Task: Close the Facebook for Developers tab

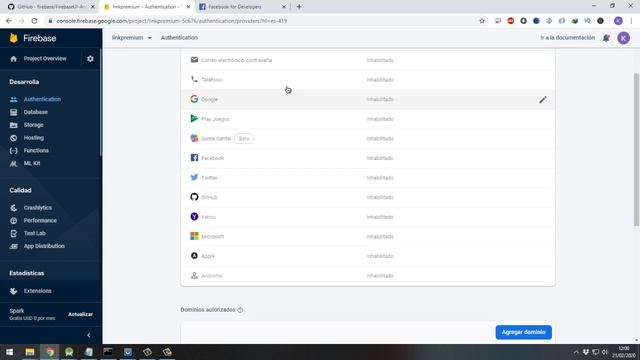Action: click(284, 7)
